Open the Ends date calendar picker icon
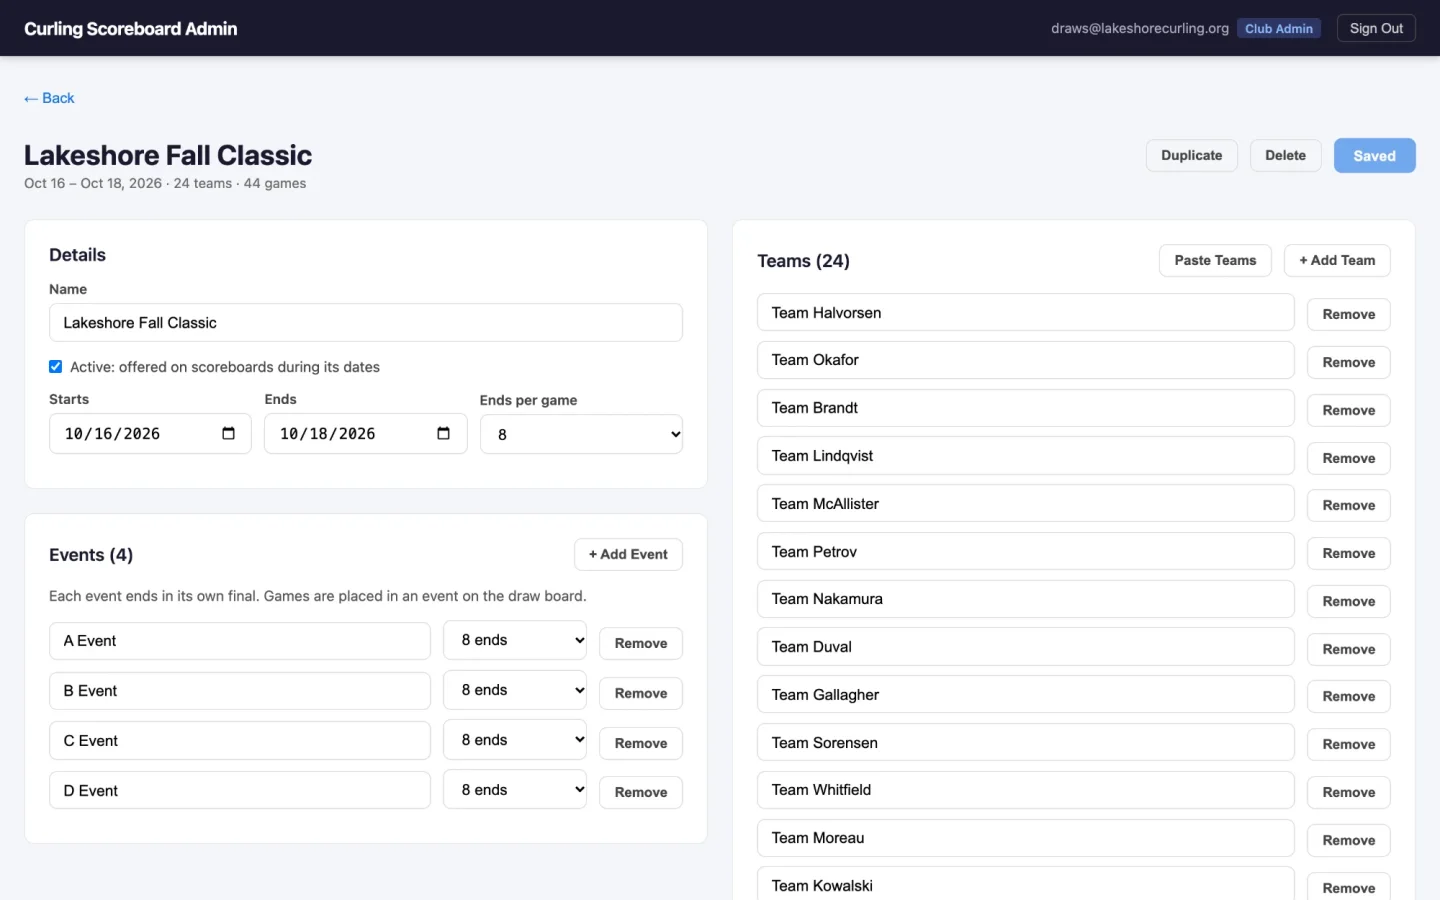The width and height of the screenshot is (1440, 900). pyautogui.click(x=443, y=433)
